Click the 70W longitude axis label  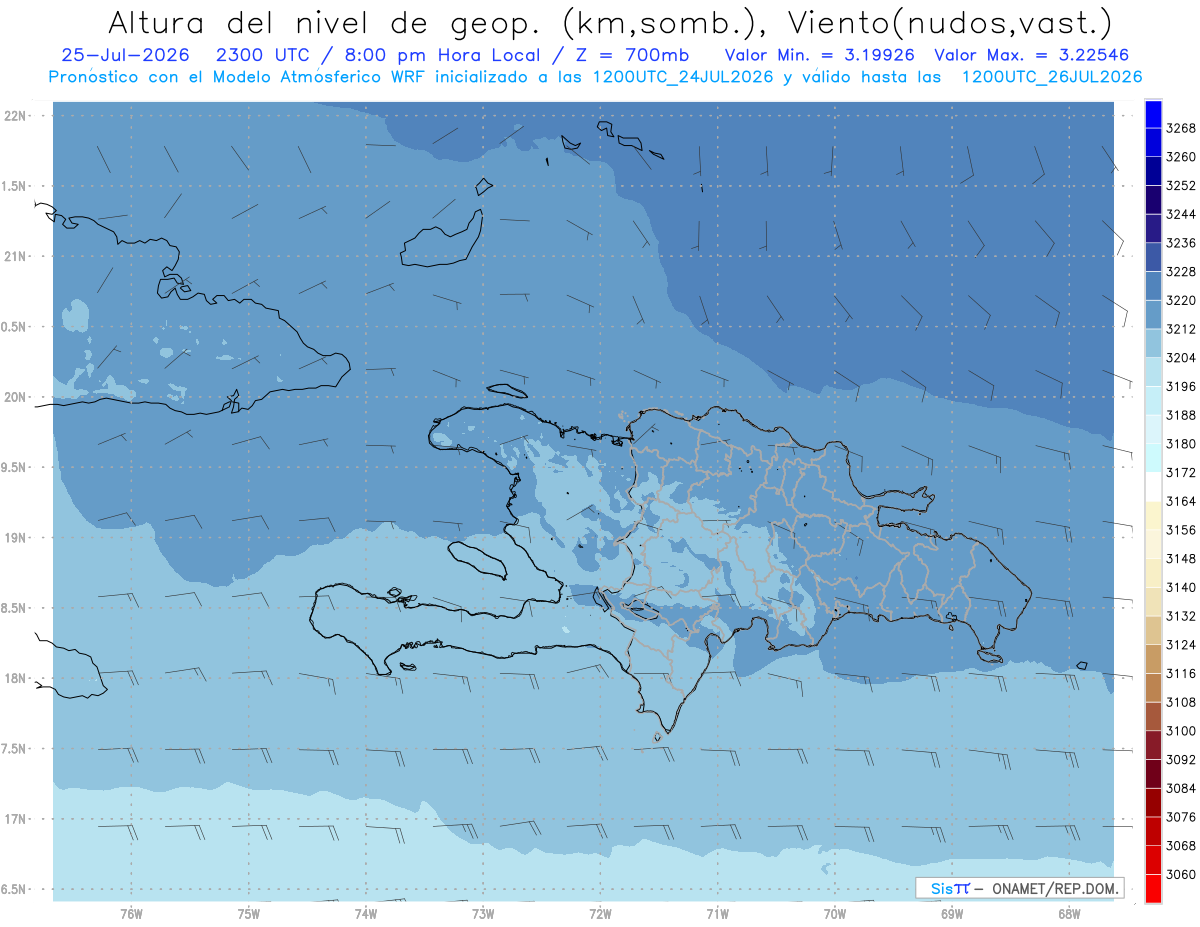(835, 913)
